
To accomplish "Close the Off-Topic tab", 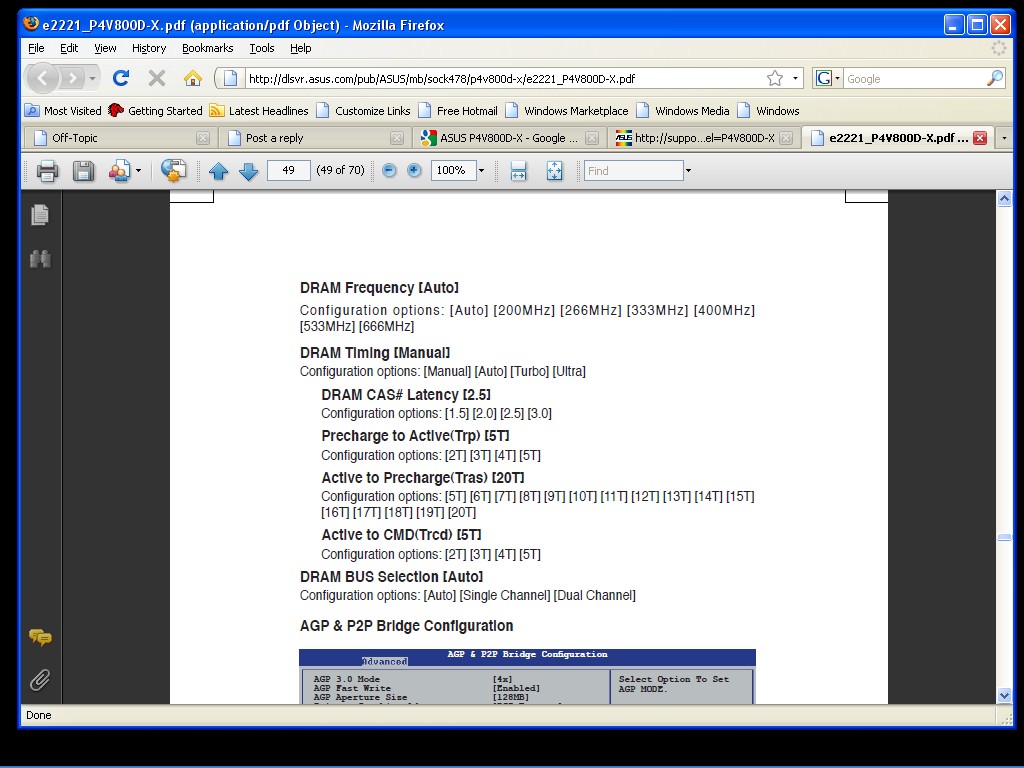I will tap(202, 138).
